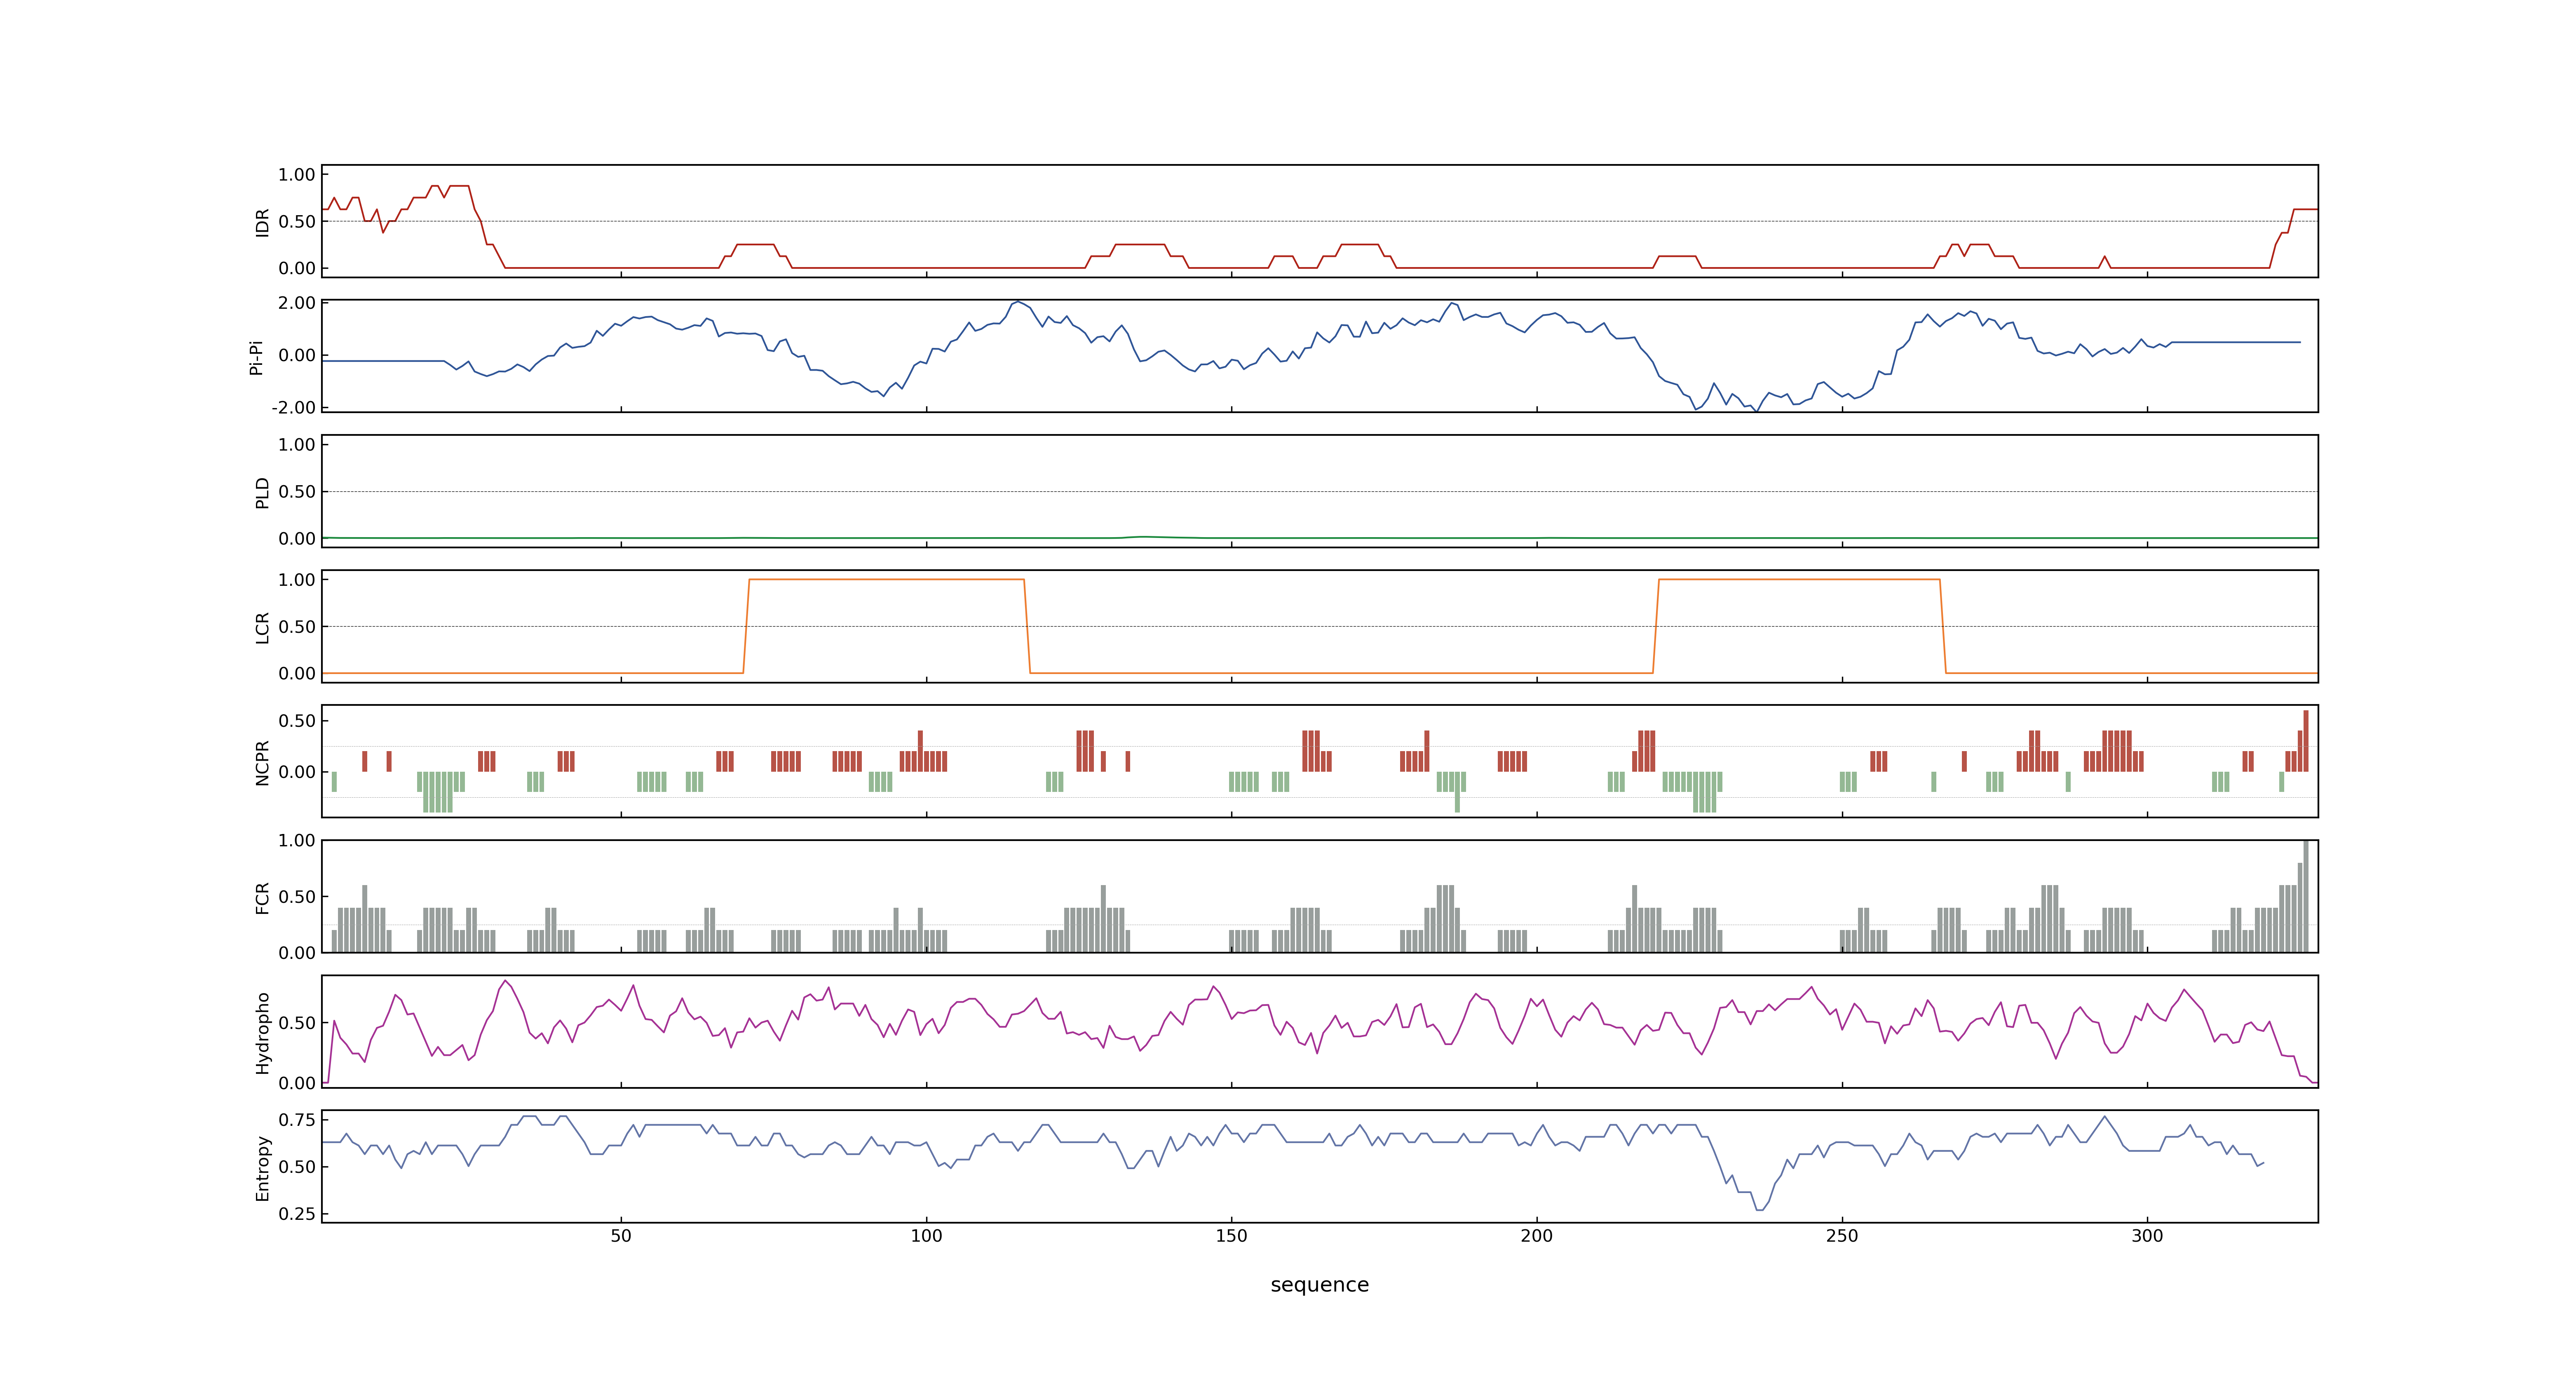2576x1374 pixels.
Task: Click the 0.50 tick on Entropy axis
Action: [x=297, y=1167]
